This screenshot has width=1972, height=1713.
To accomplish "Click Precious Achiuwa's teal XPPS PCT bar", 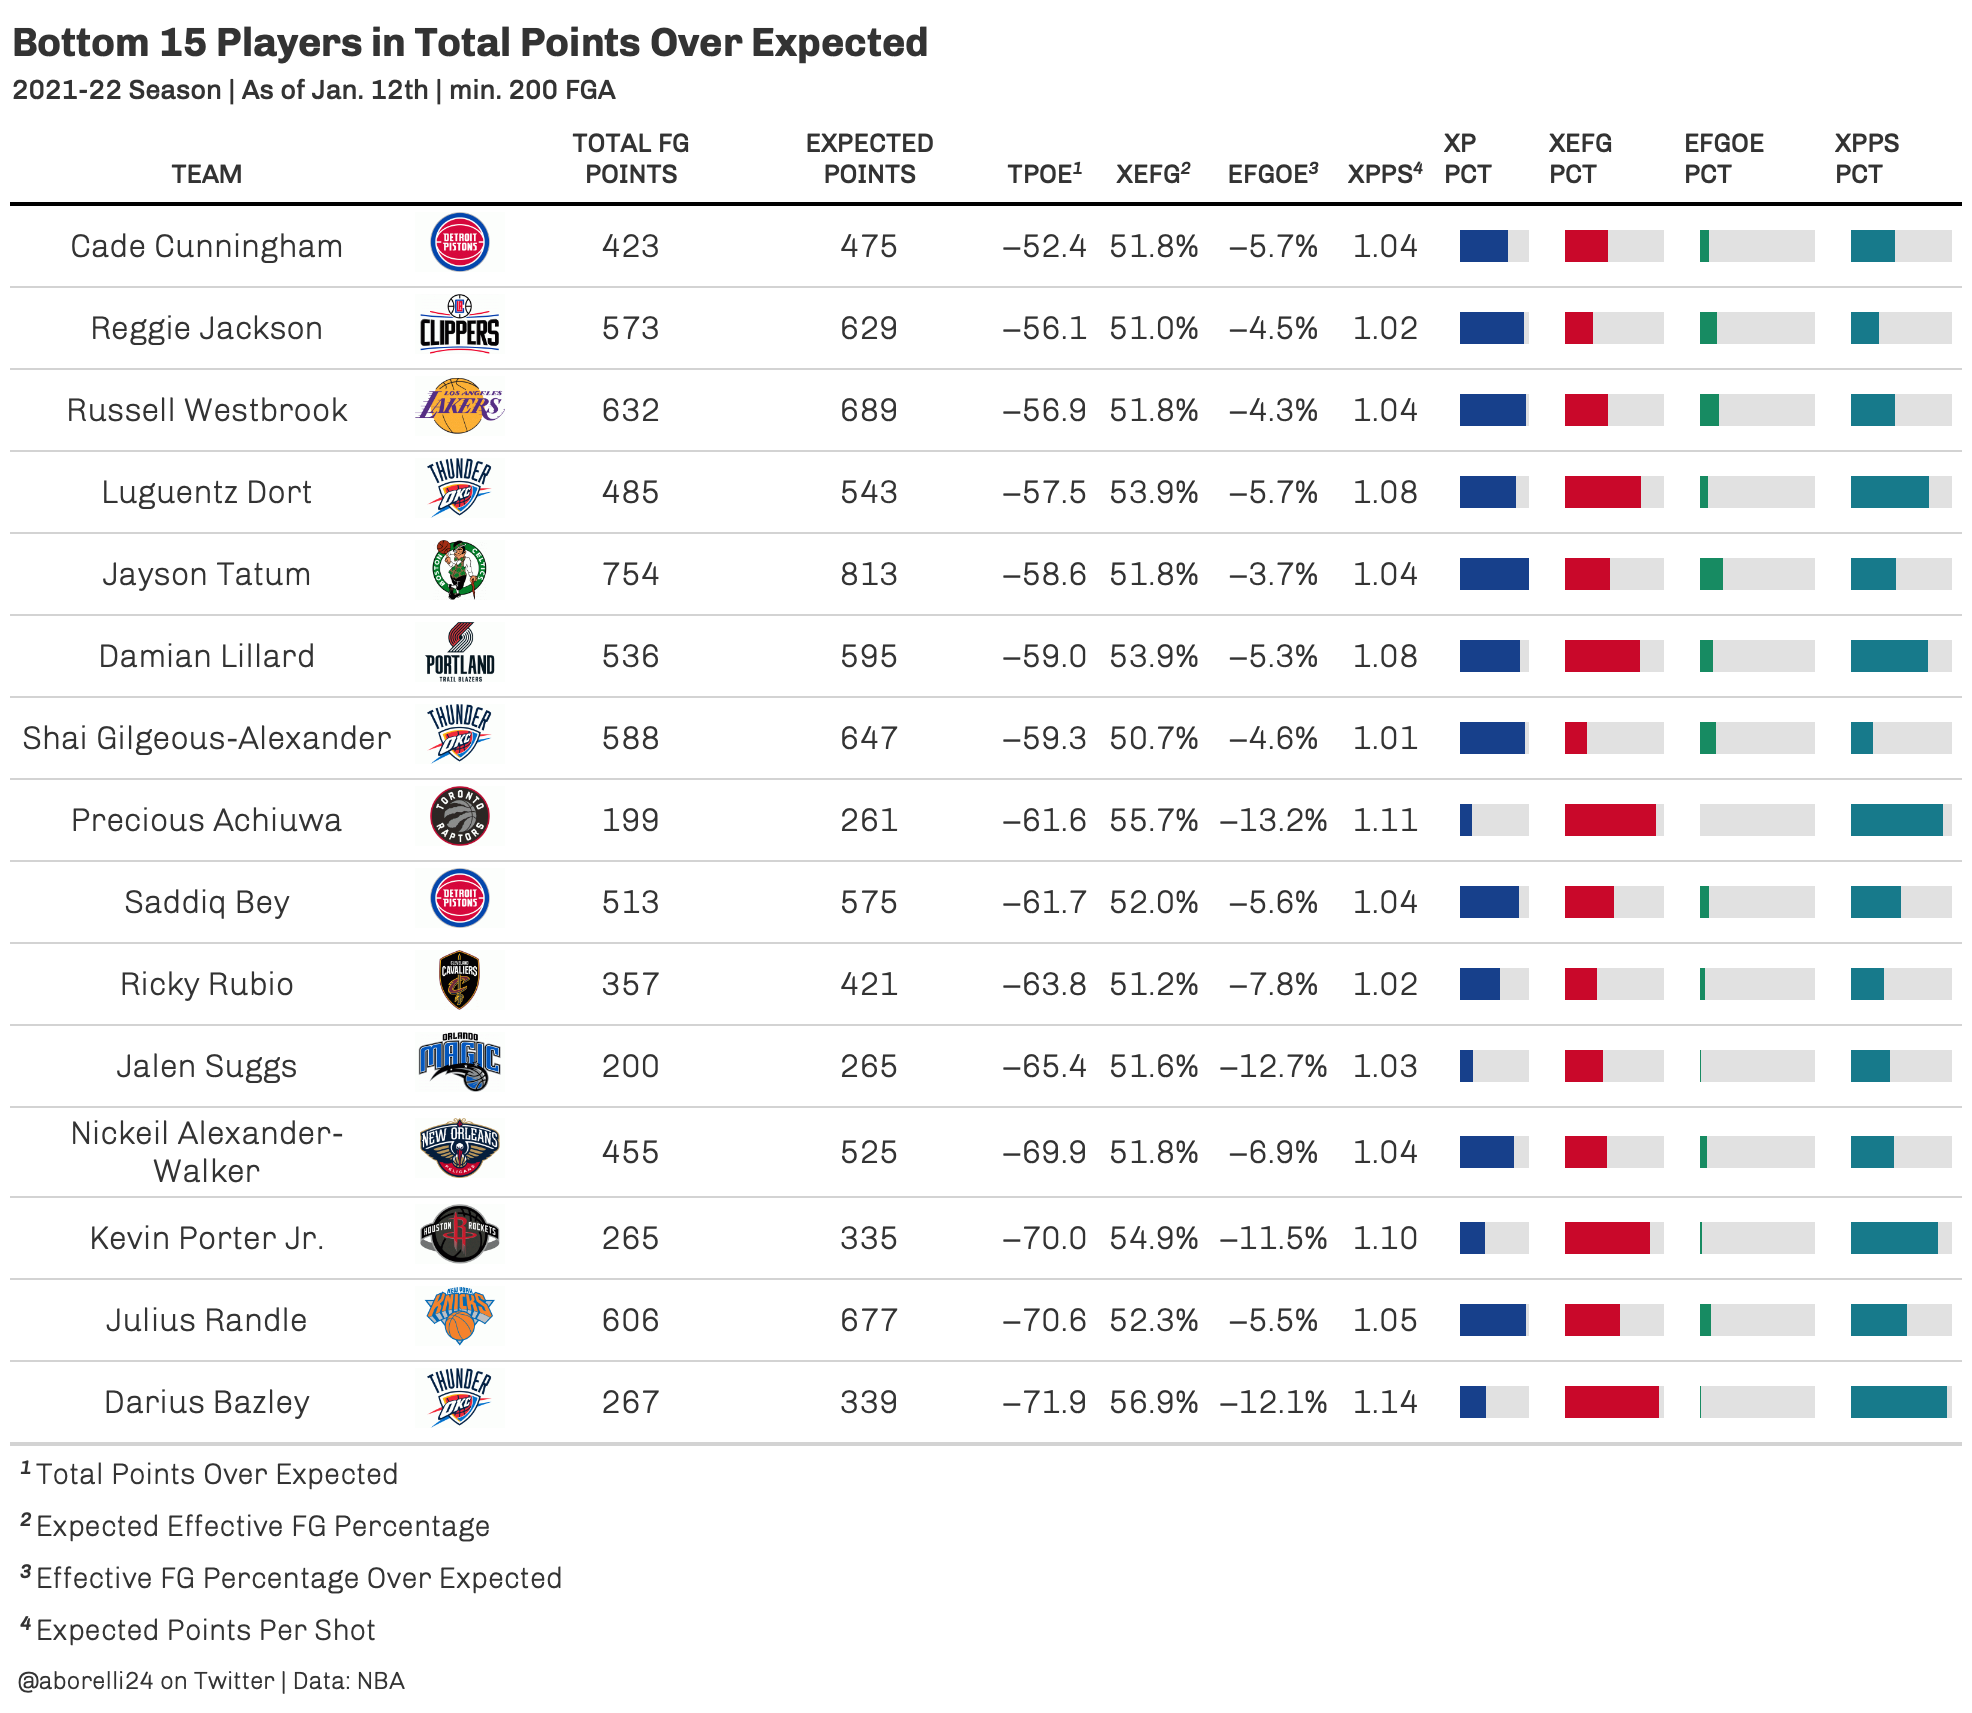I will click(1896, 820).
